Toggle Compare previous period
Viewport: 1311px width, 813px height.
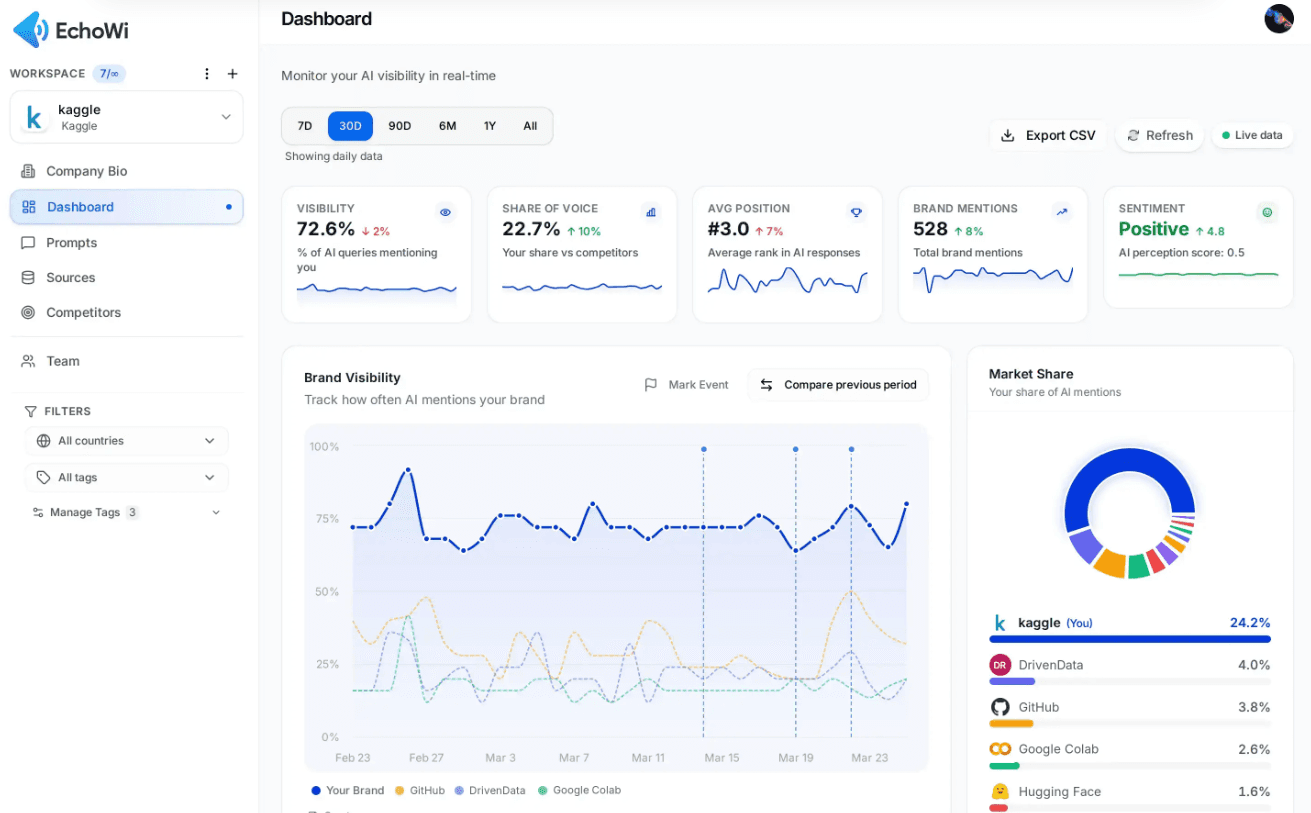coord(838,385)
